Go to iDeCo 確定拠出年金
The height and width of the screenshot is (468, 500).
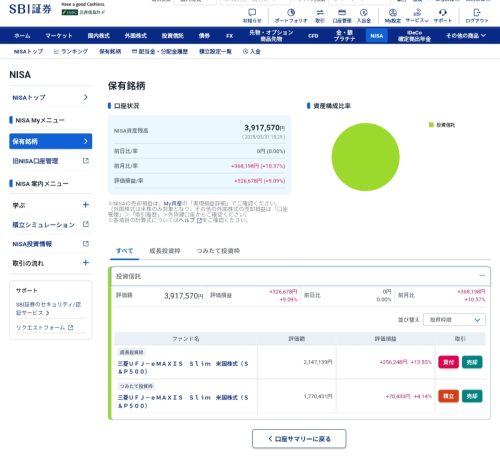click(x=414, y=36)
